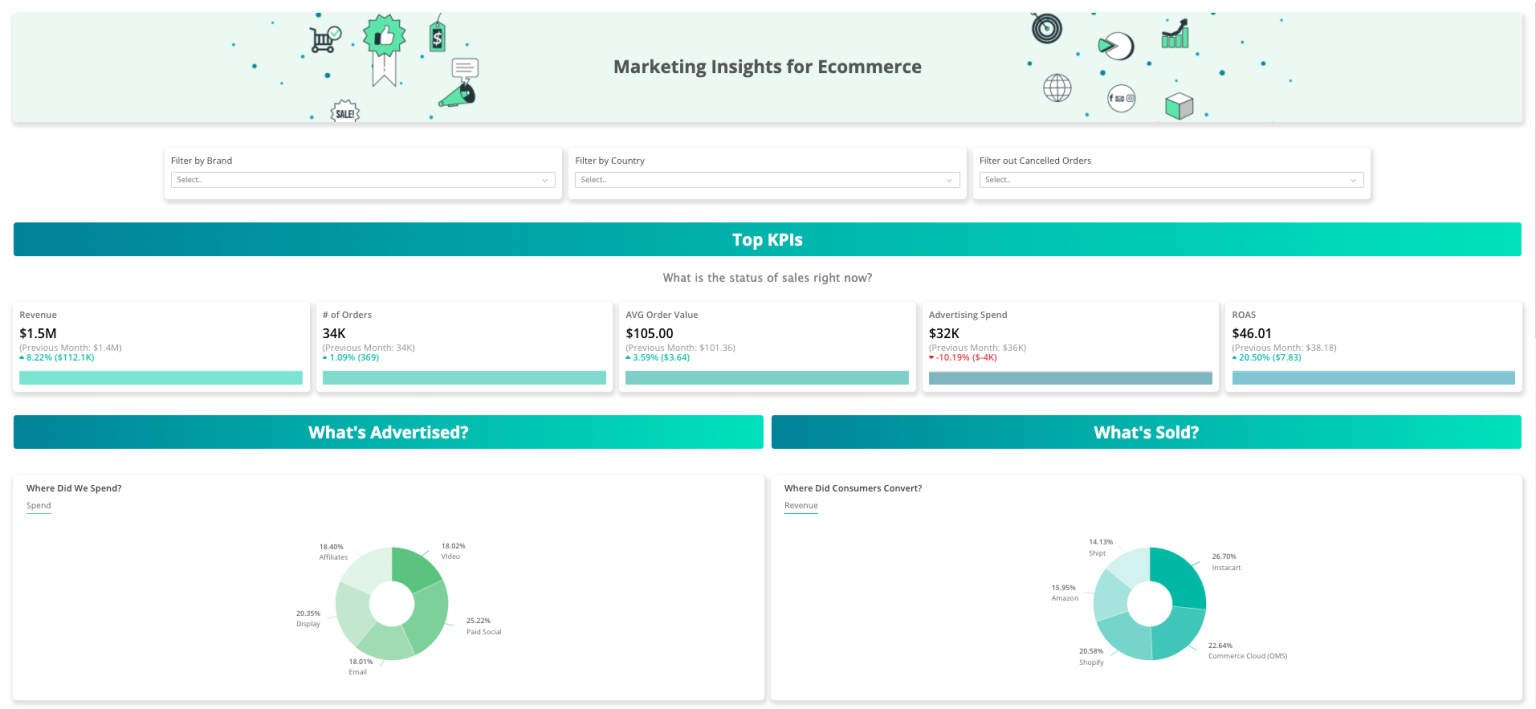Open the Filter out Cancelled Orders dropdown
Viewport: 1536px width, 709px height.
tap(1171, 179)
